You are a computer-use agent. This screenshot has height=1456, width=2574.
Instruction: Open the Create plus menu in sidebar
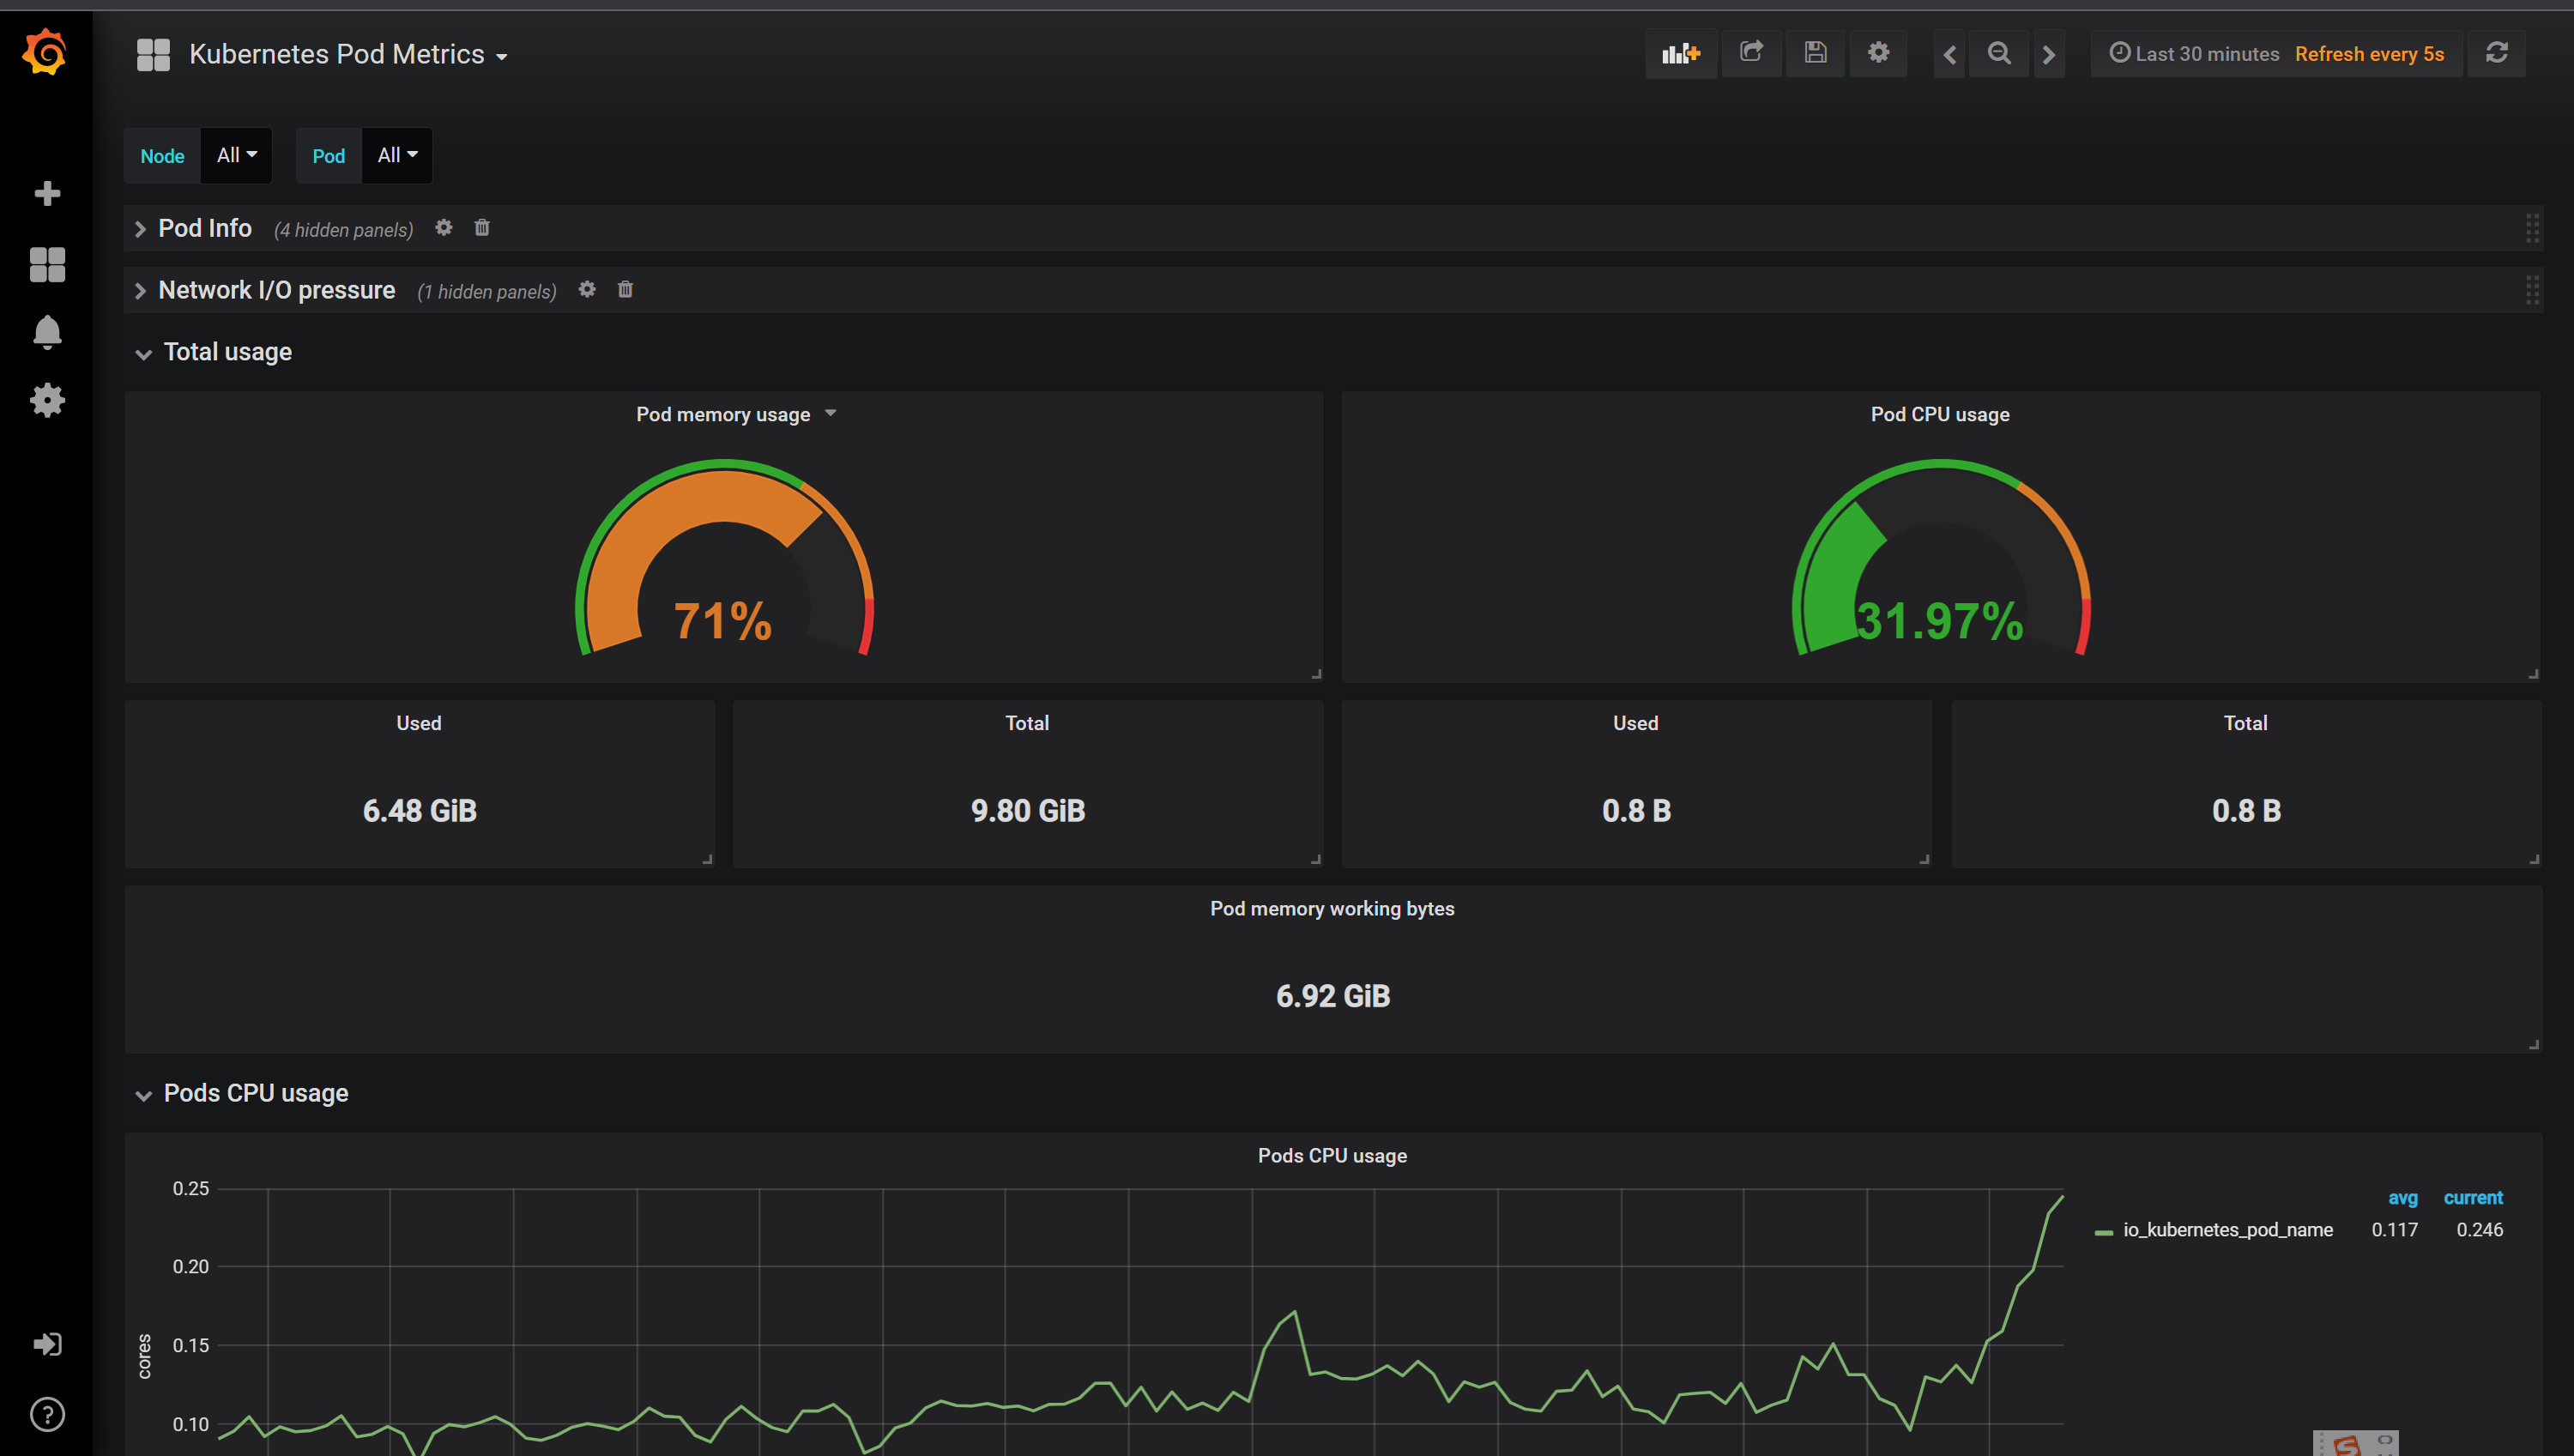[47, 193]
